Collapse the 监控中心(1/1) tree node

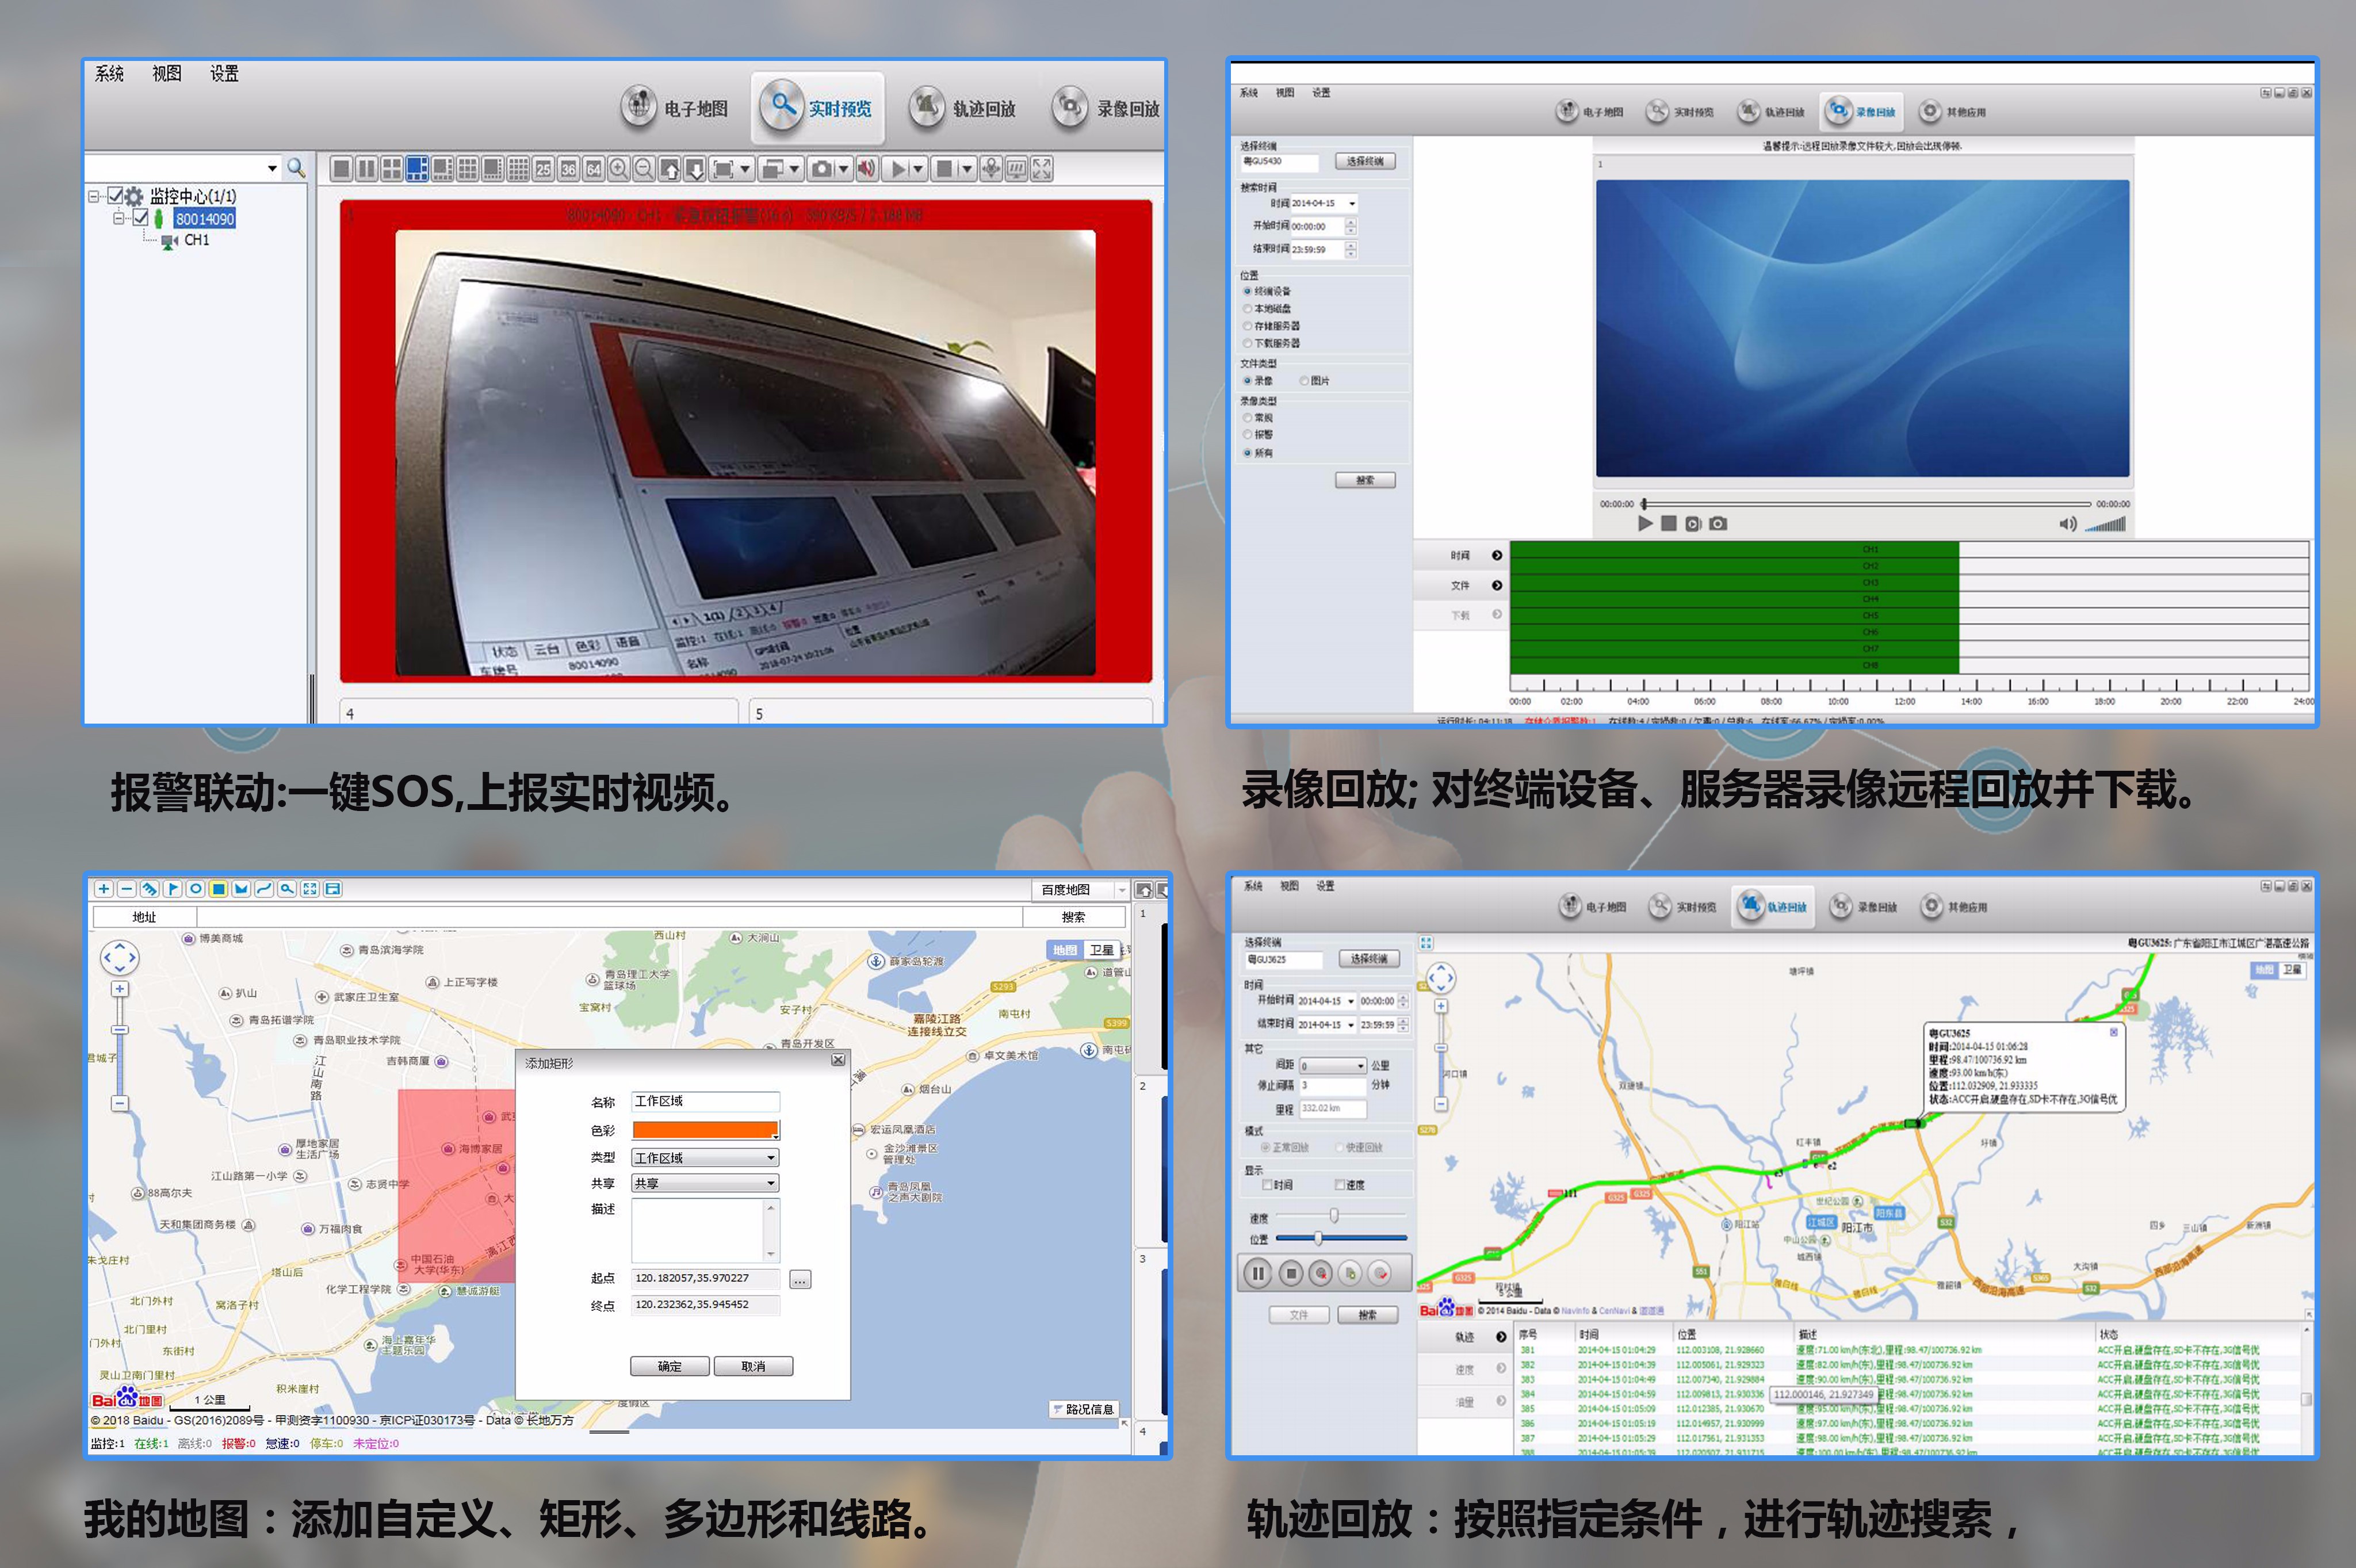click(x=94, y=196)
